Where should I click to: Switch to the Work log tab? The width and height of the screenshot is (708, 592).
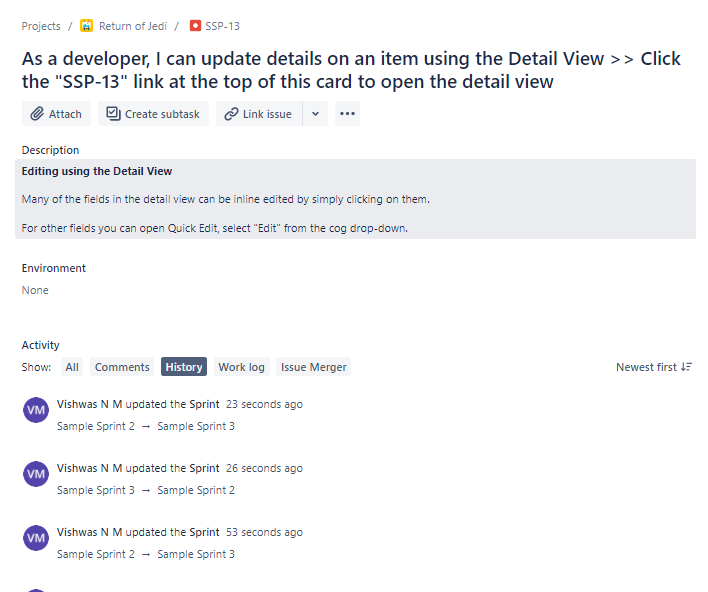click(x=242, y=367)
